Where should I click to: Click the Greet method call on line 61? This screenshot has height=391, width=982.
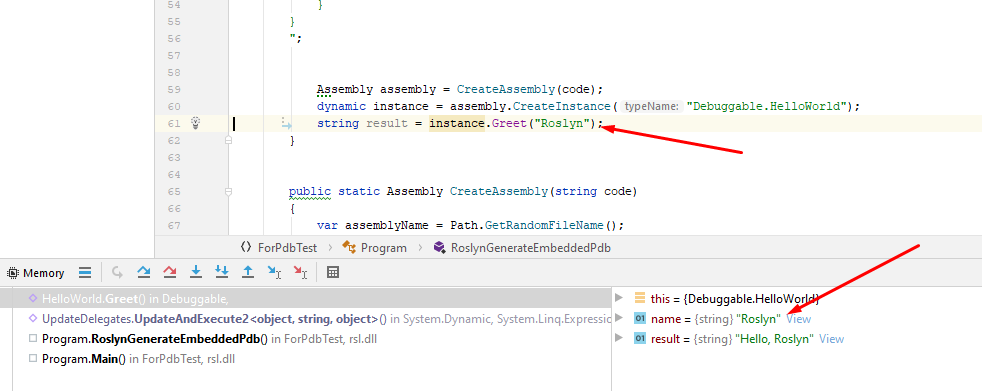tap(509, 123)
